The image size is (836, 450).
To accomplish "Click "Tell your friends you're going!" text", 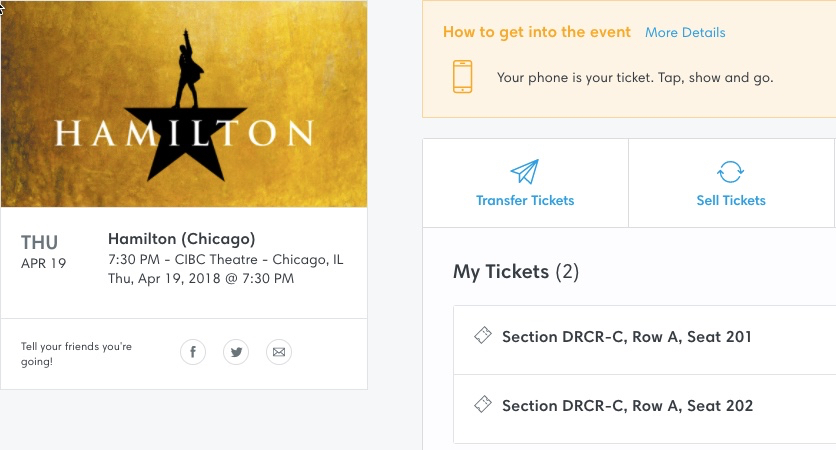I will 76,353.
